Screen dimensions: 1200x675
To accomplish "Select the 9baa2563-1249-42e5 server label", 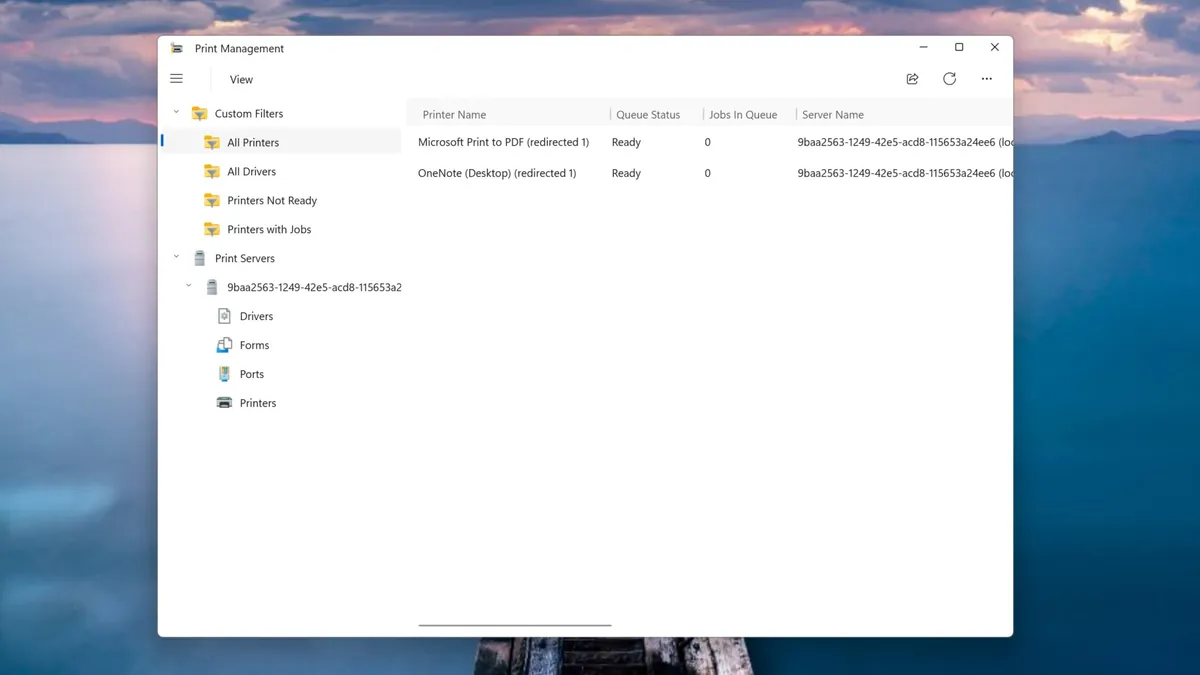I will click(314, 288).
